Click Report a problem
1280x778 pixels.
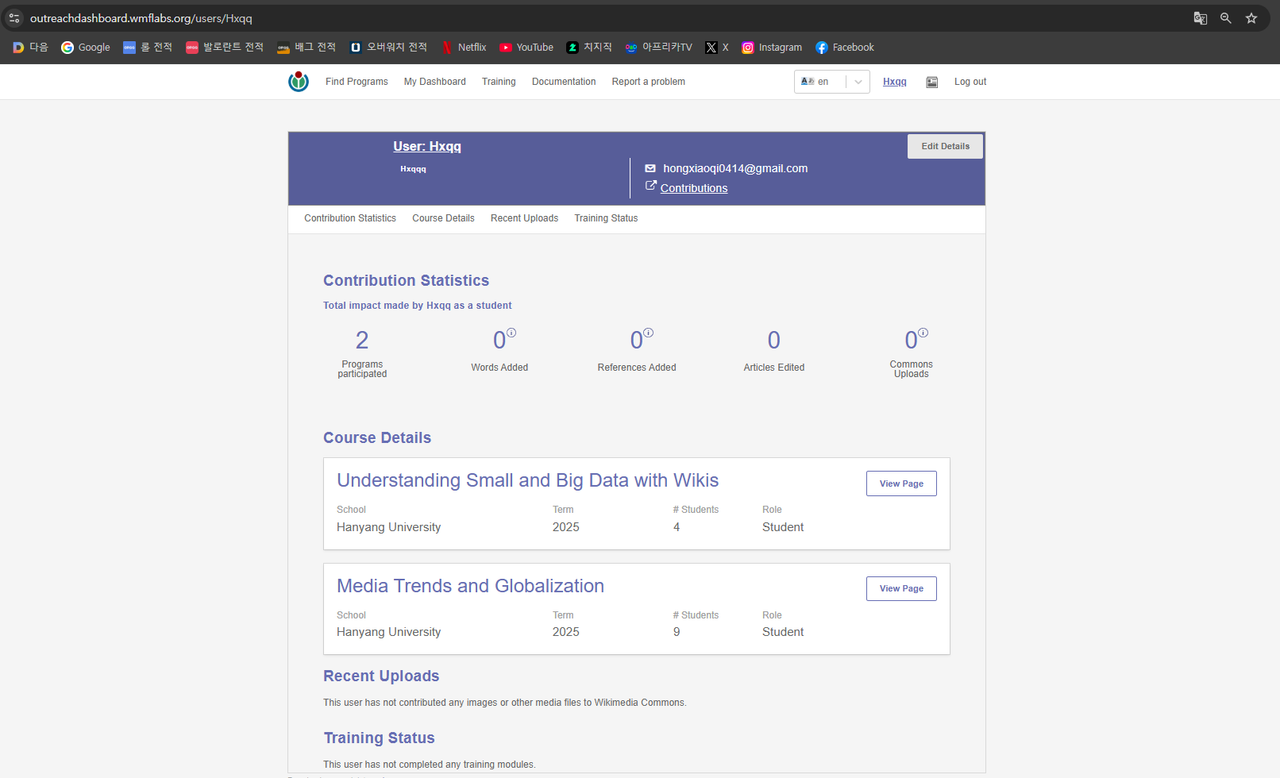(x=648, y=82)
